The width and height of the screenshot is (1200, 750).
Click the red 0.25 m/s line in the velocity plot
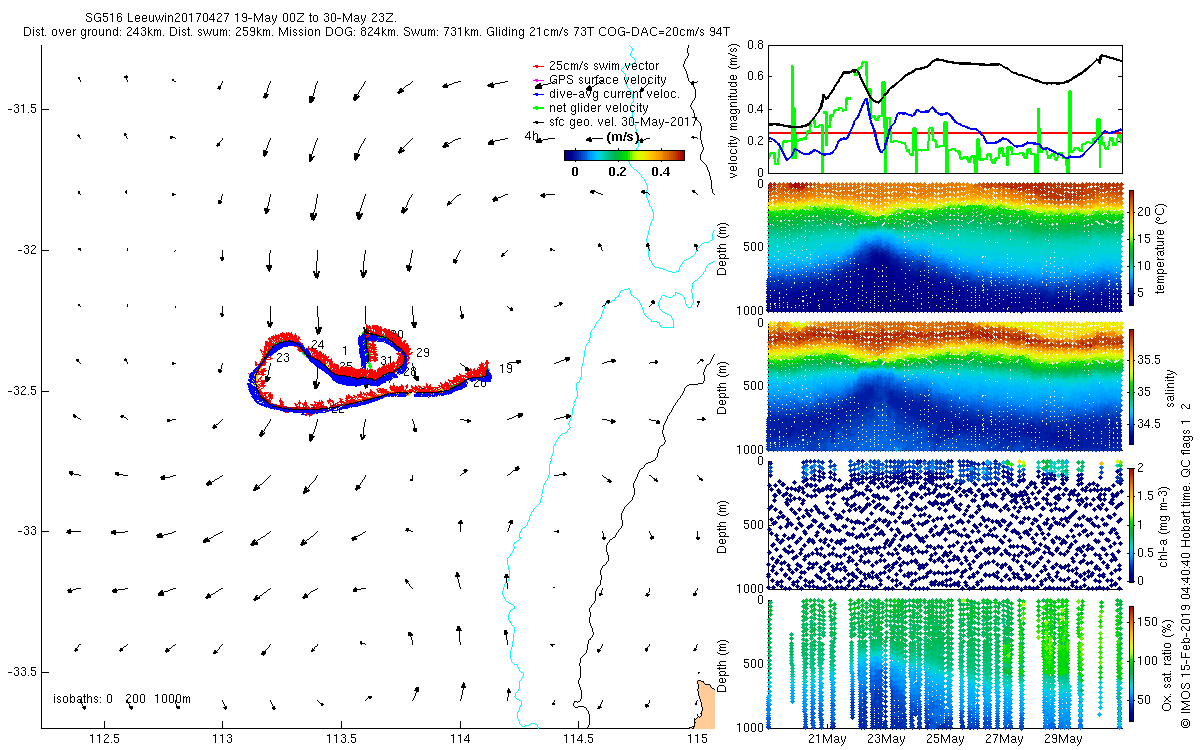[x=945, y=132]
